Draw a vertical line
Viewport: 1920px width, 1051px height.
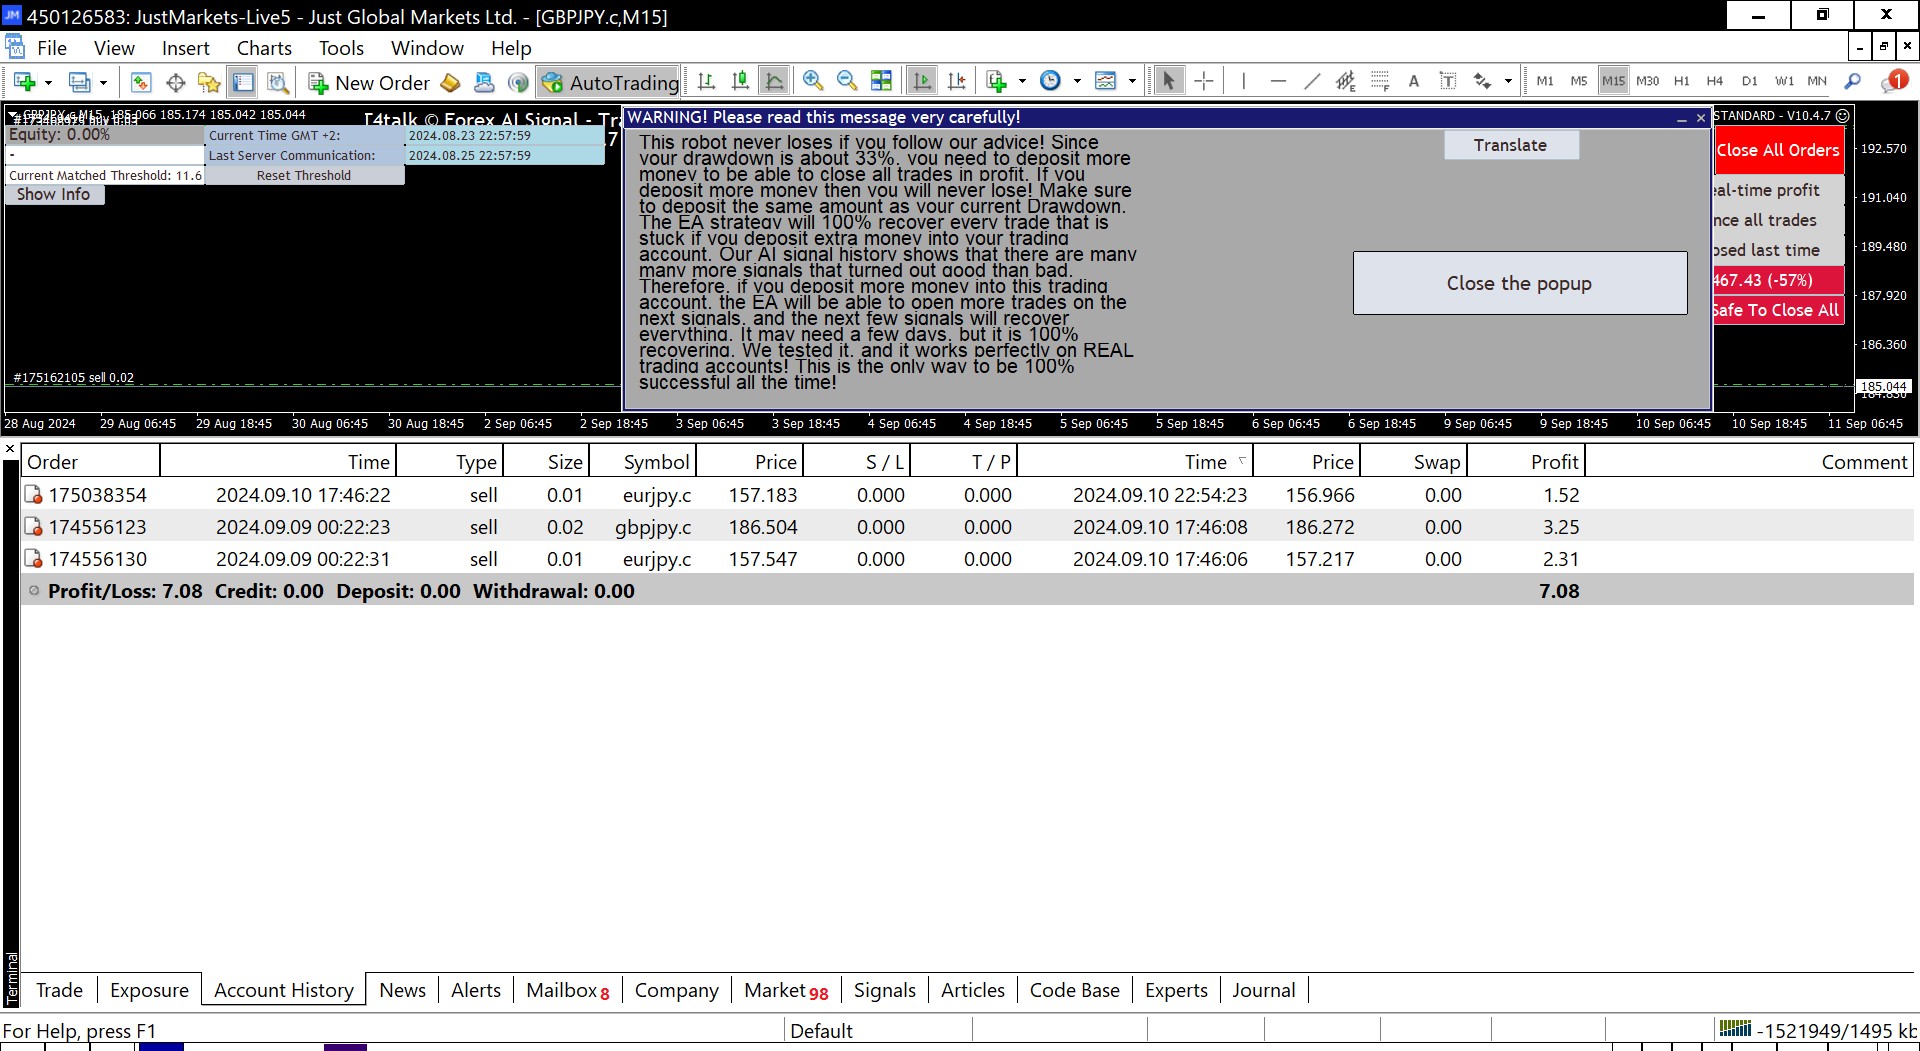(1244, 82)
